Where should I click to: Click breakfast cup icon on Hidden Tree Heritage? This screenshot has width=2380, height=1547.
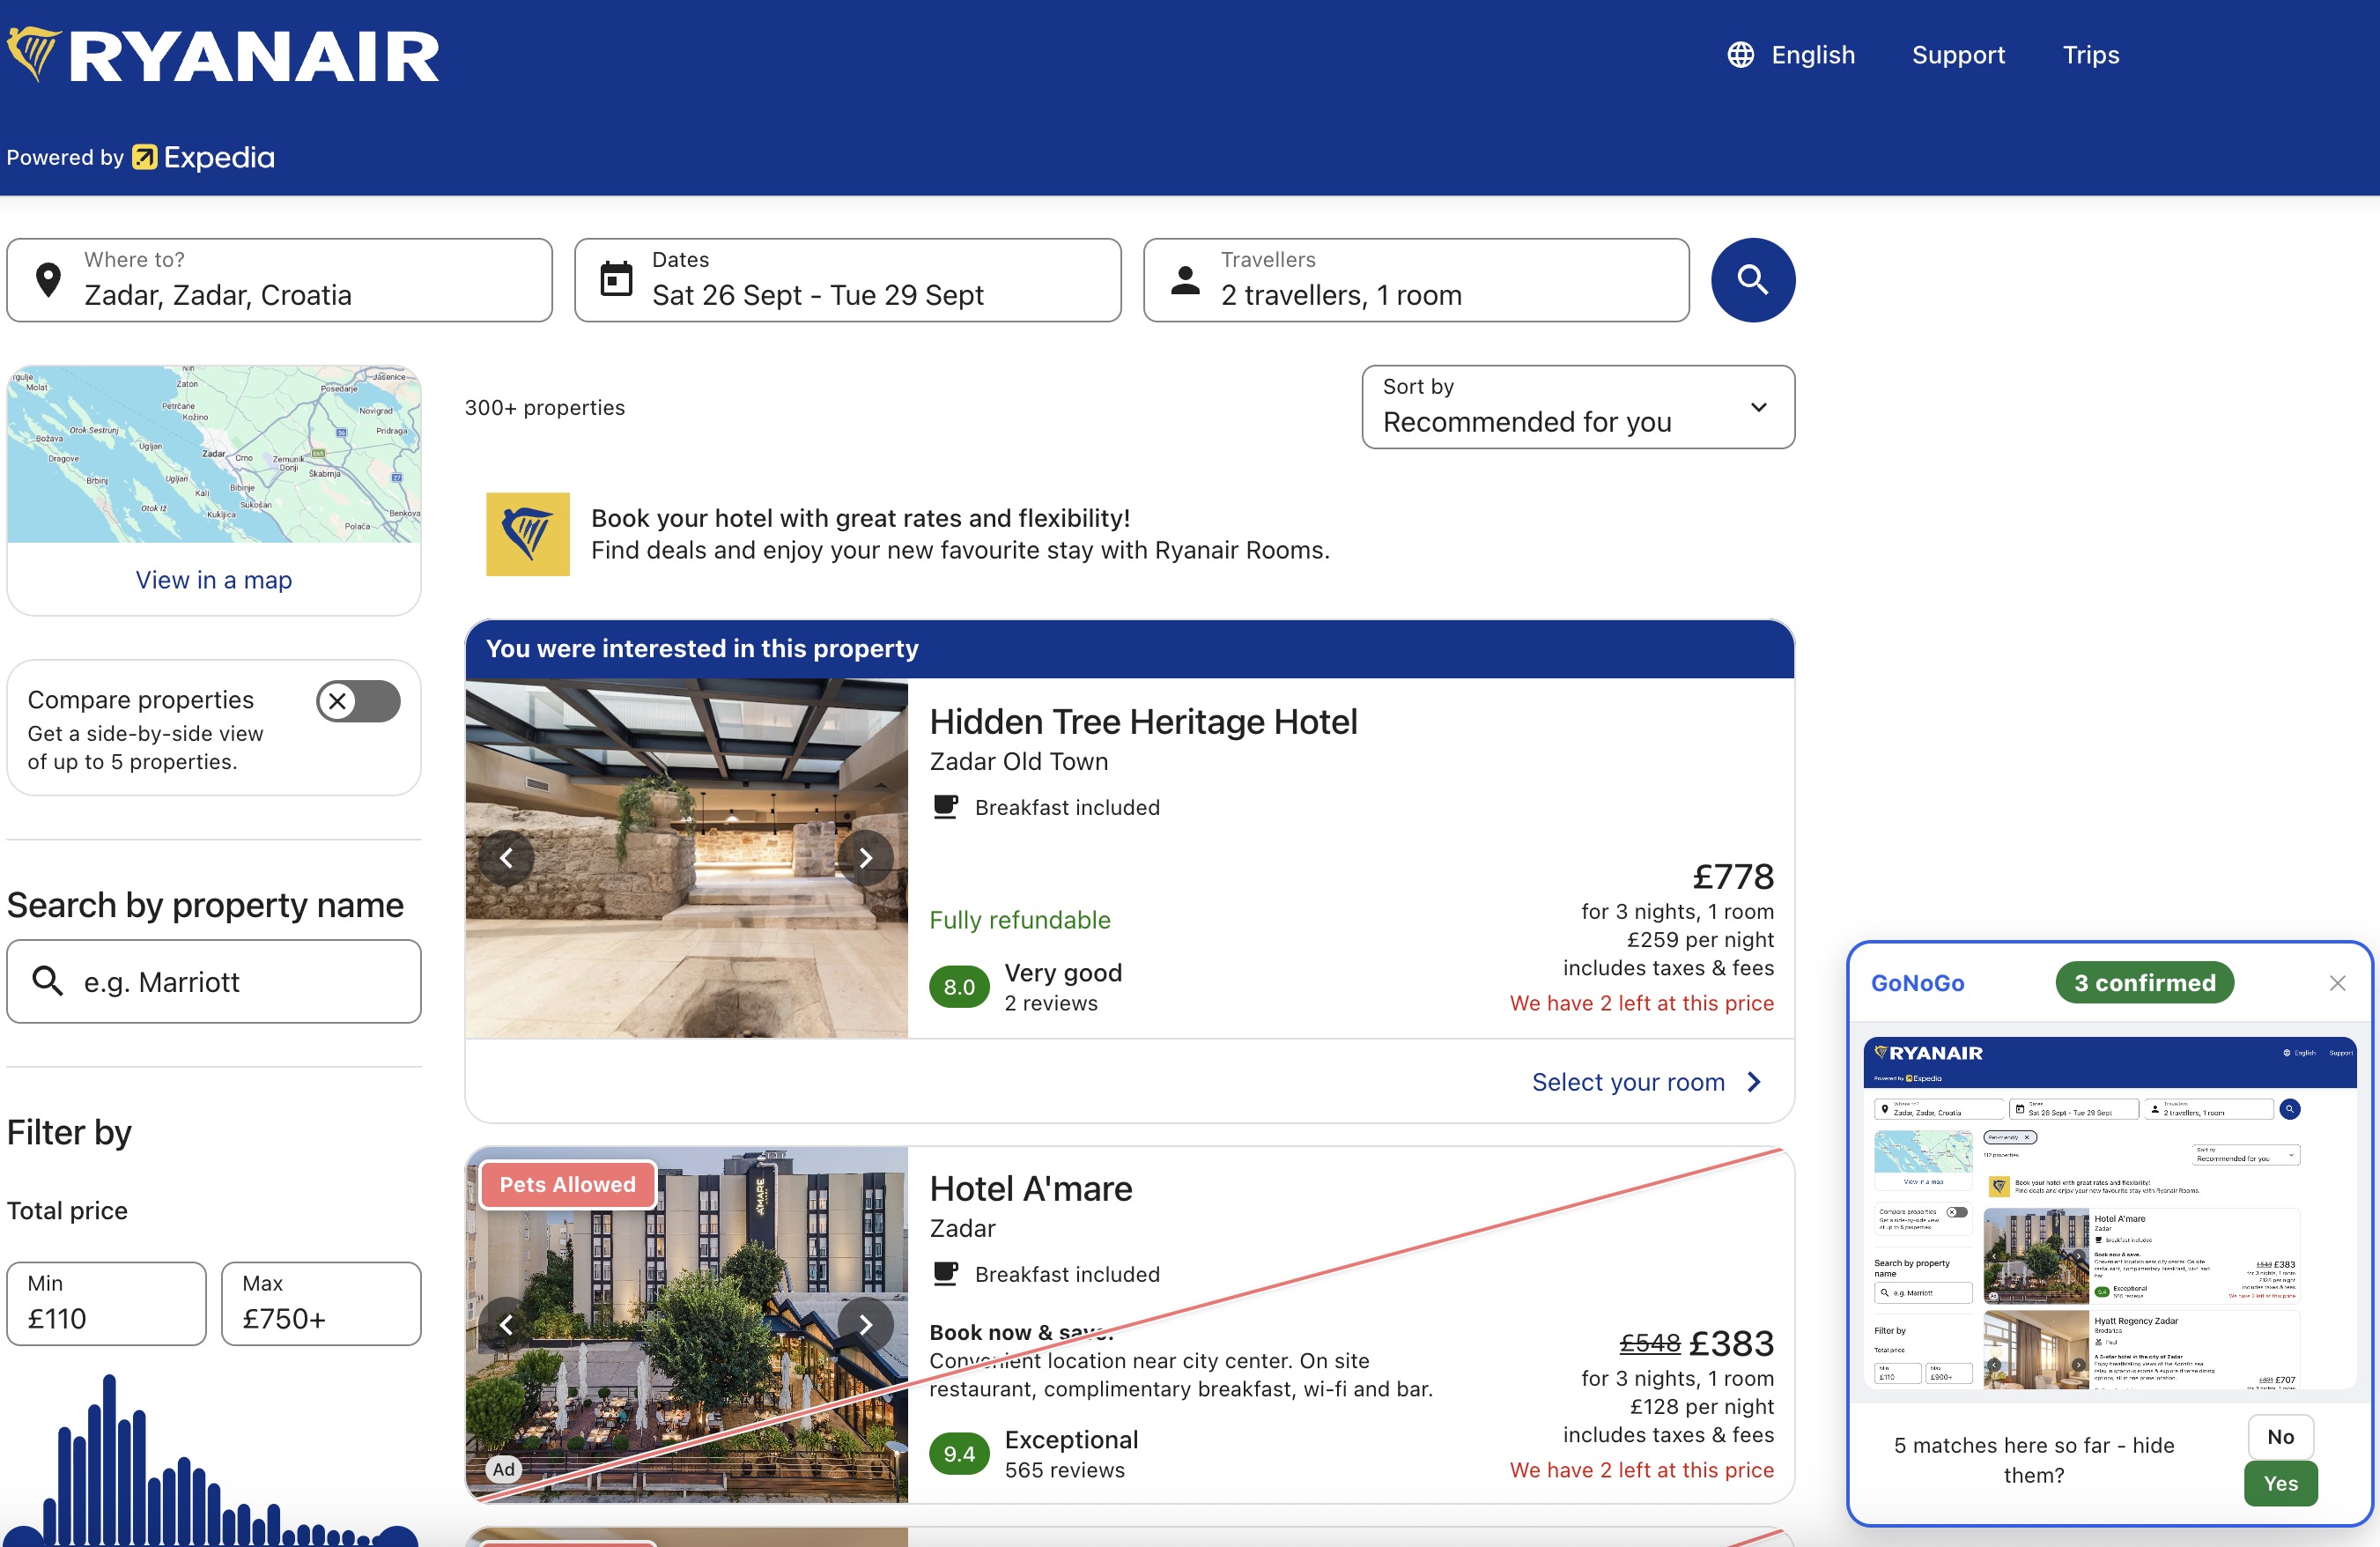tap(945, 807)
